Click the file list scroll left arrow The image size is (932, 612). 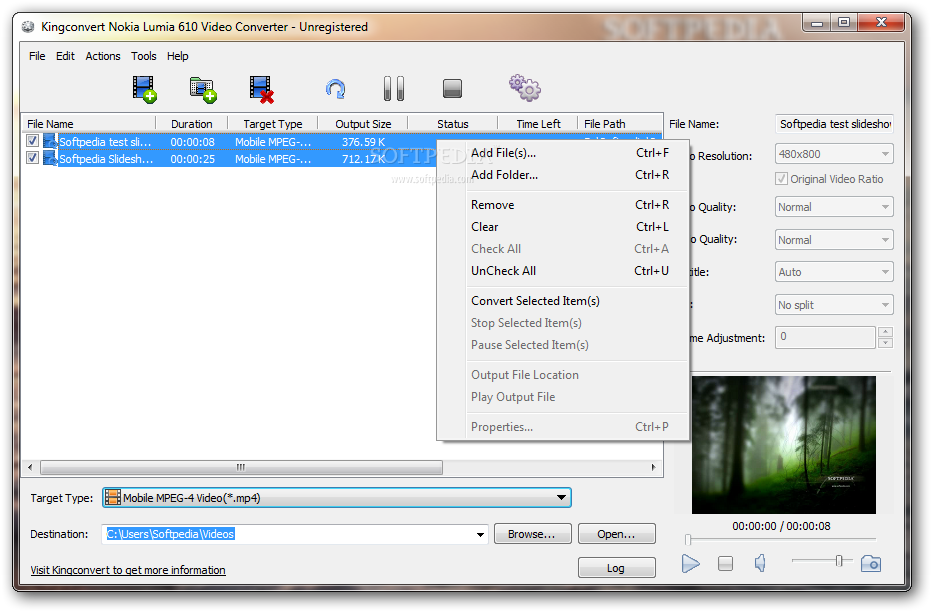coord(30,467)
